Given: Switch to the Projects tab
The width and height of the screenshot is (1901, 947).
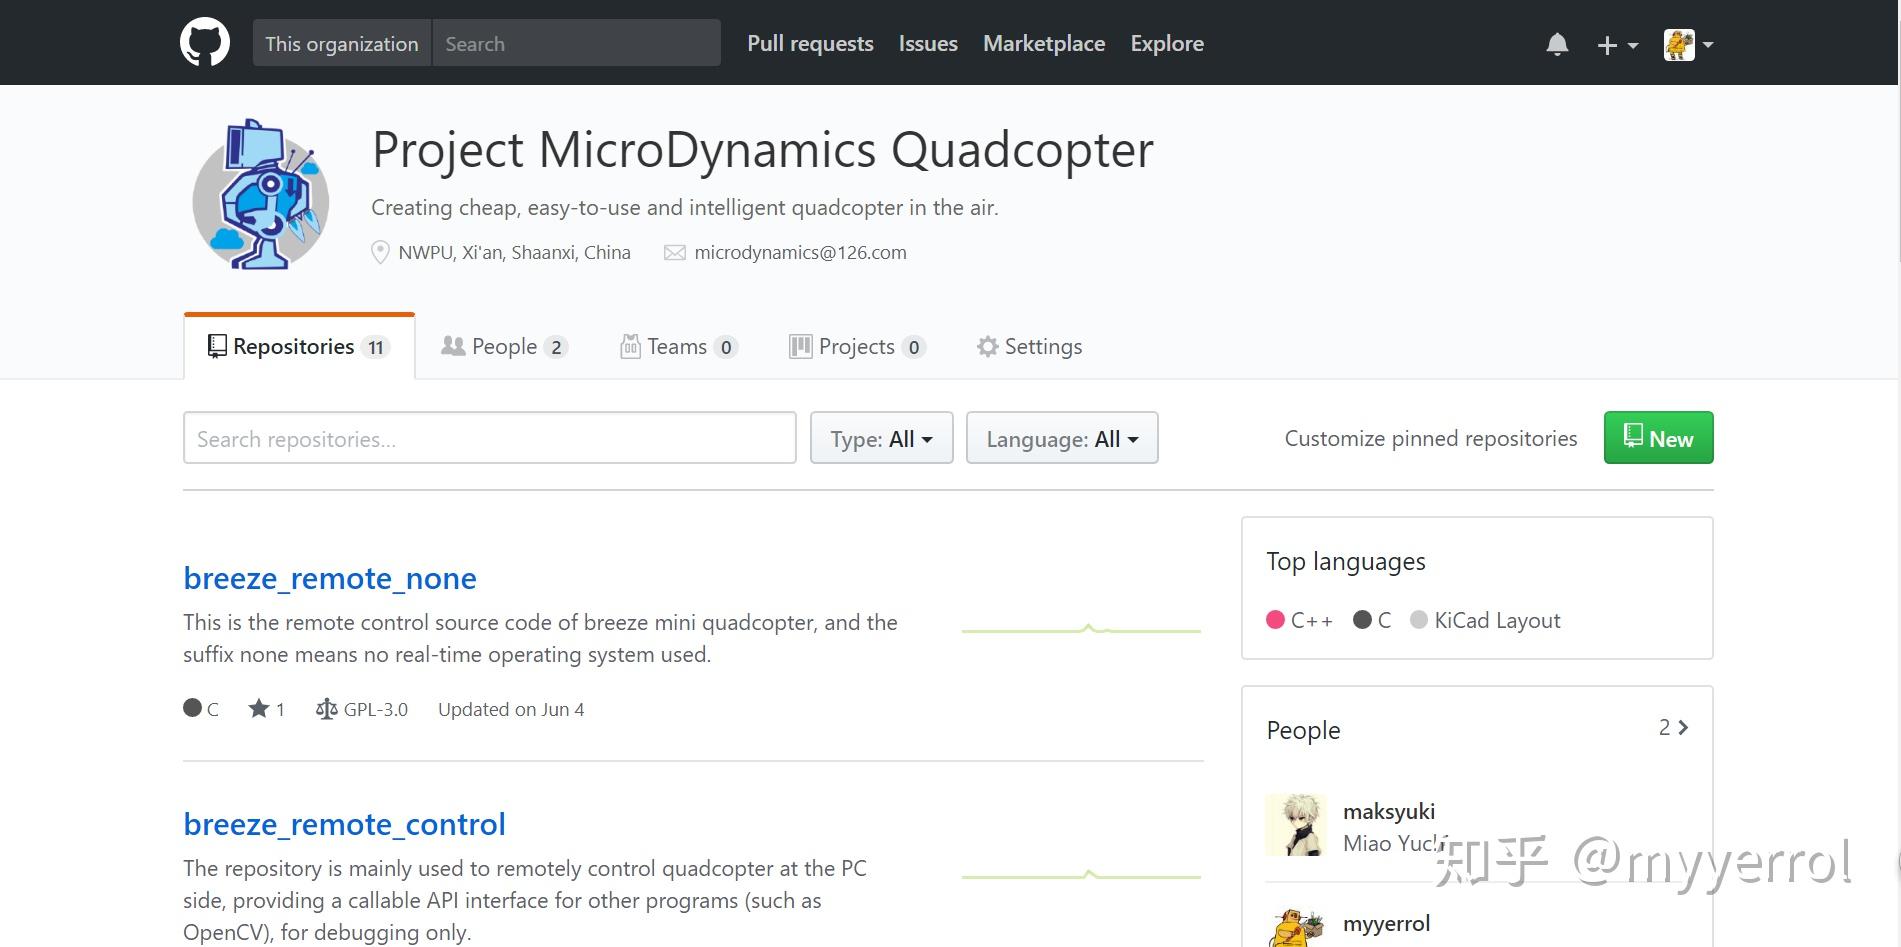Looking at the screenshot, I should 856,347.
